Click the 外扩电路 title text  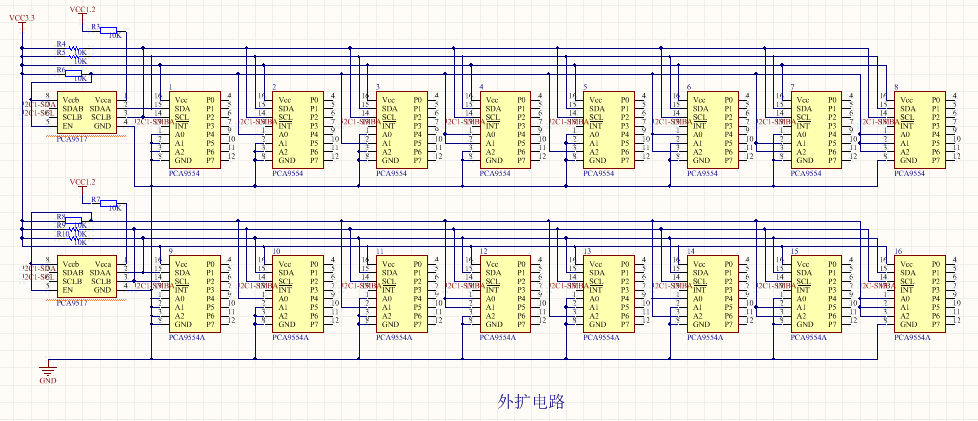pyautogui.click(x=532, y=402)
